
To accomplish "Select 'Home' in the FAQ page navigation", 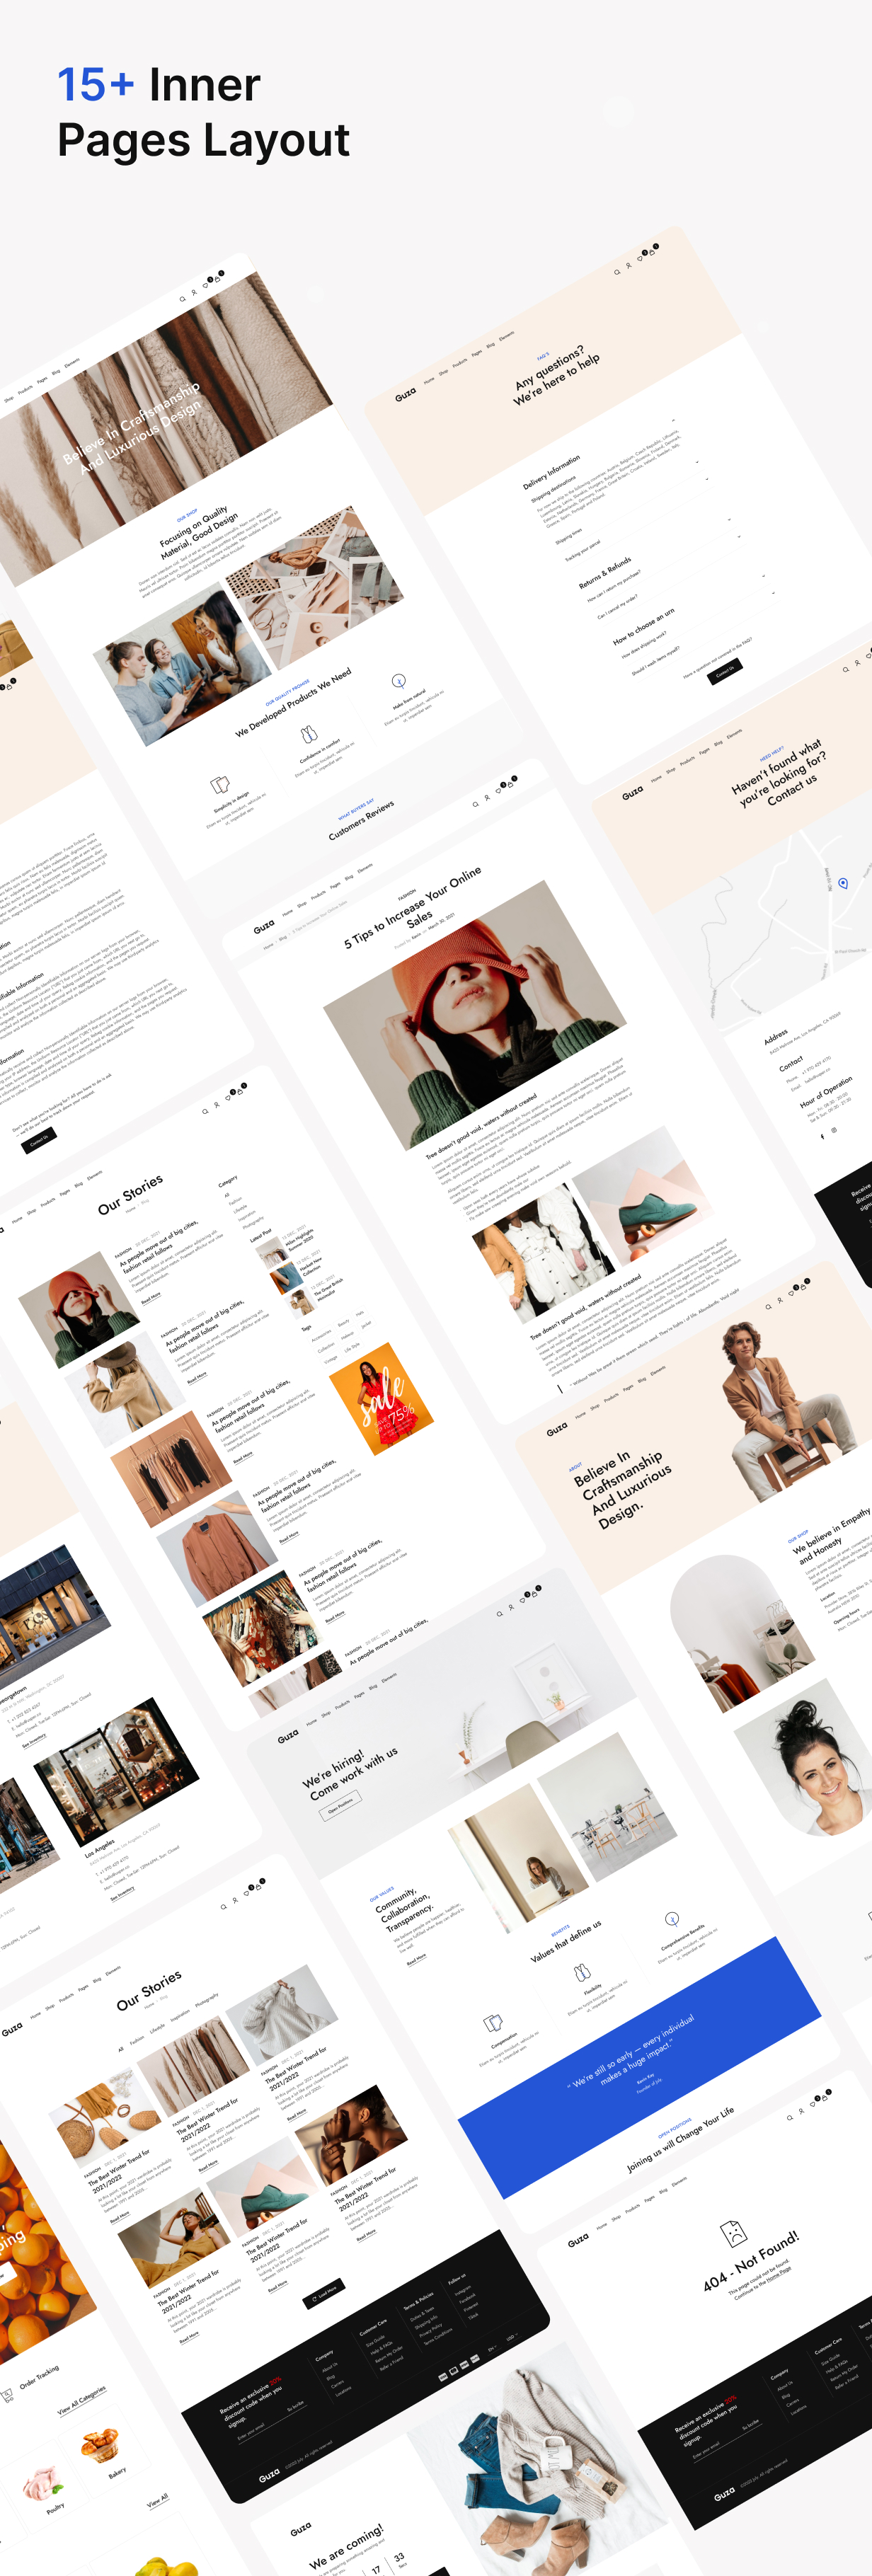I will tap(429, 380).
